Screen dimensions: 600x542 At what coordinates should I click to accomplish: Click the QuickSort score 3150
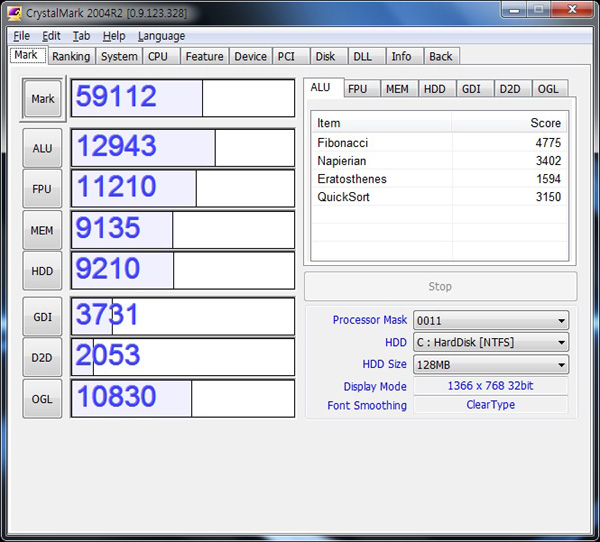548,197
